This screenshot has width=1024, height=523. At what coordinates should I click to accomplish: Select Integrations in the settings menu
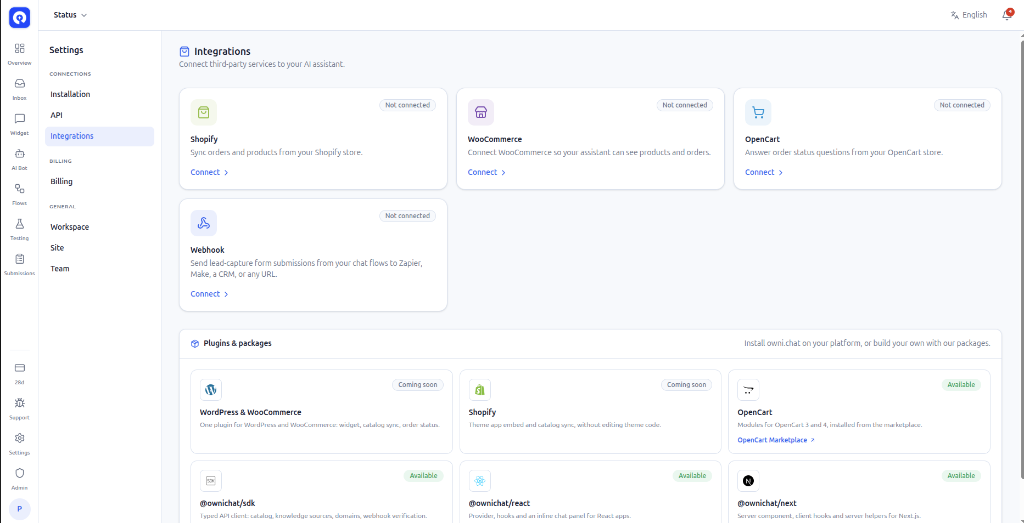[x=99, y=136]
